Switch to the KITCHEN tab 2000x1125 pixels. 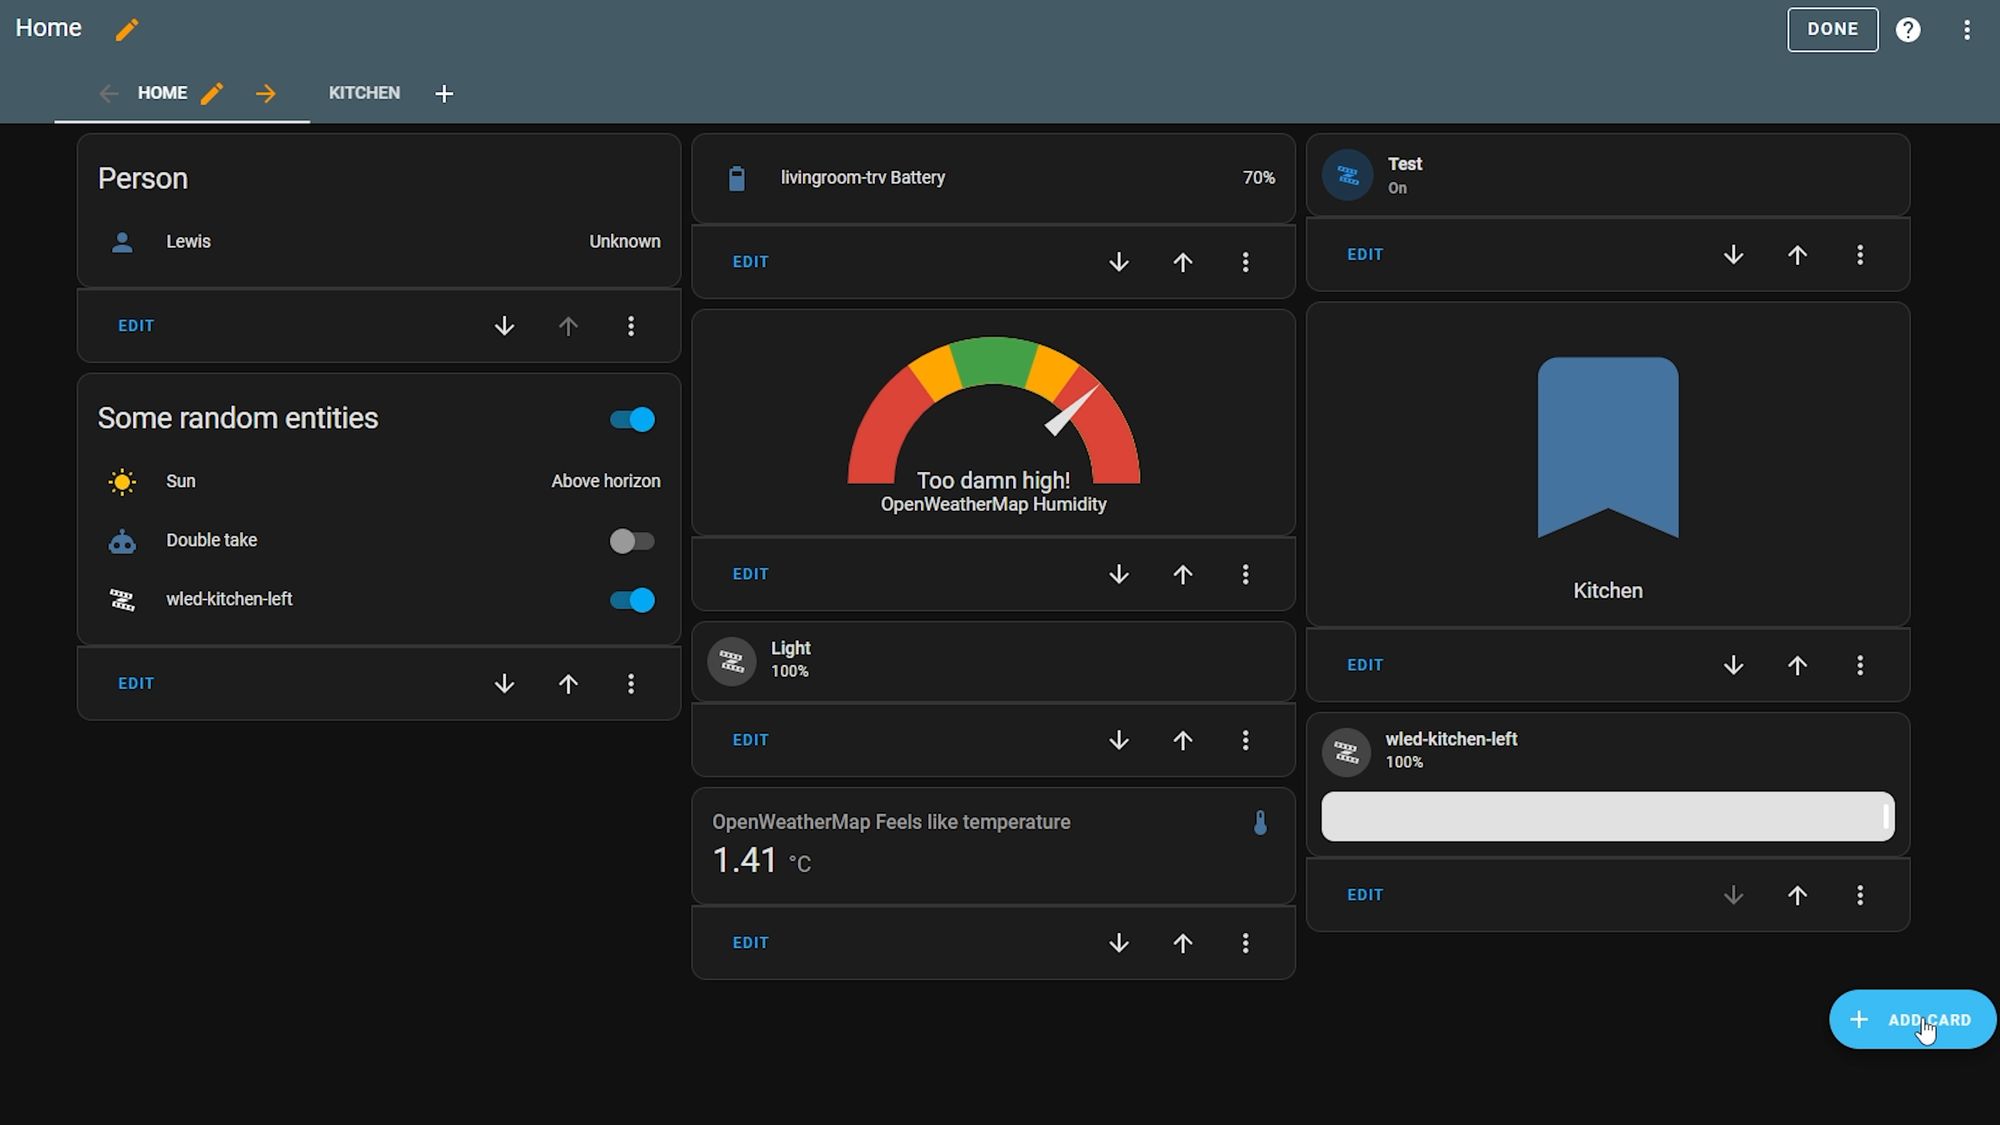(364, 93)
